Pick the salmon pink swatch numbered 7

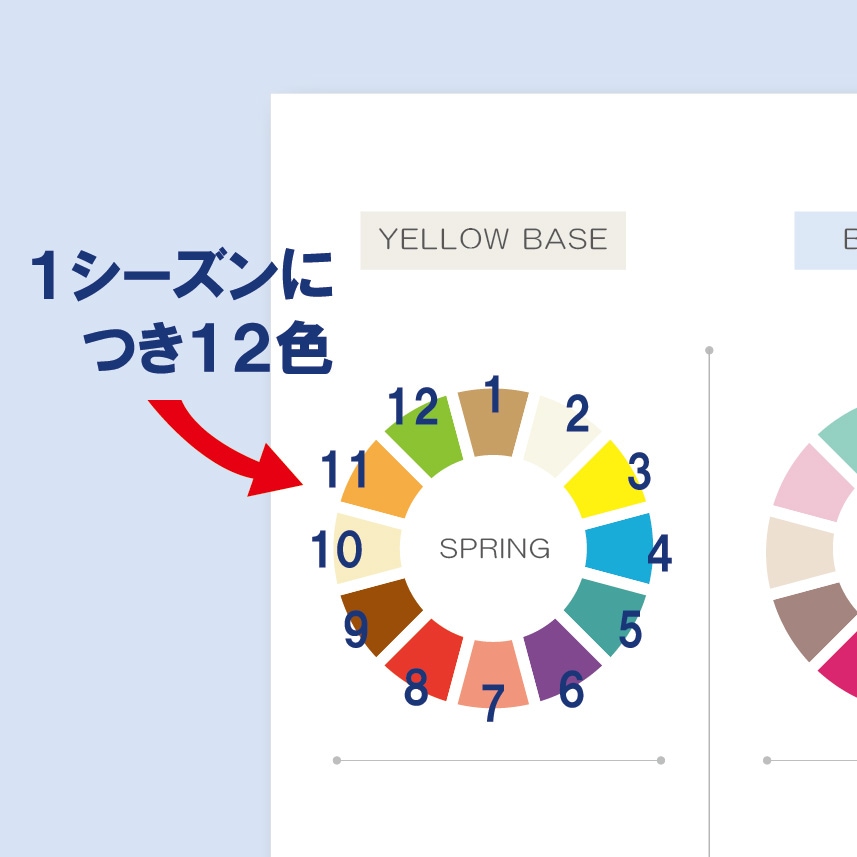pos(492,672)
